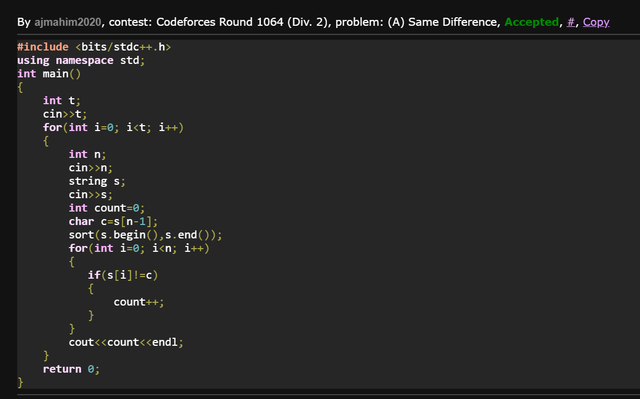Click the 'using namespace std;' line
The height and width of the screenshot is (399, 640).
[x=81, y=60]
